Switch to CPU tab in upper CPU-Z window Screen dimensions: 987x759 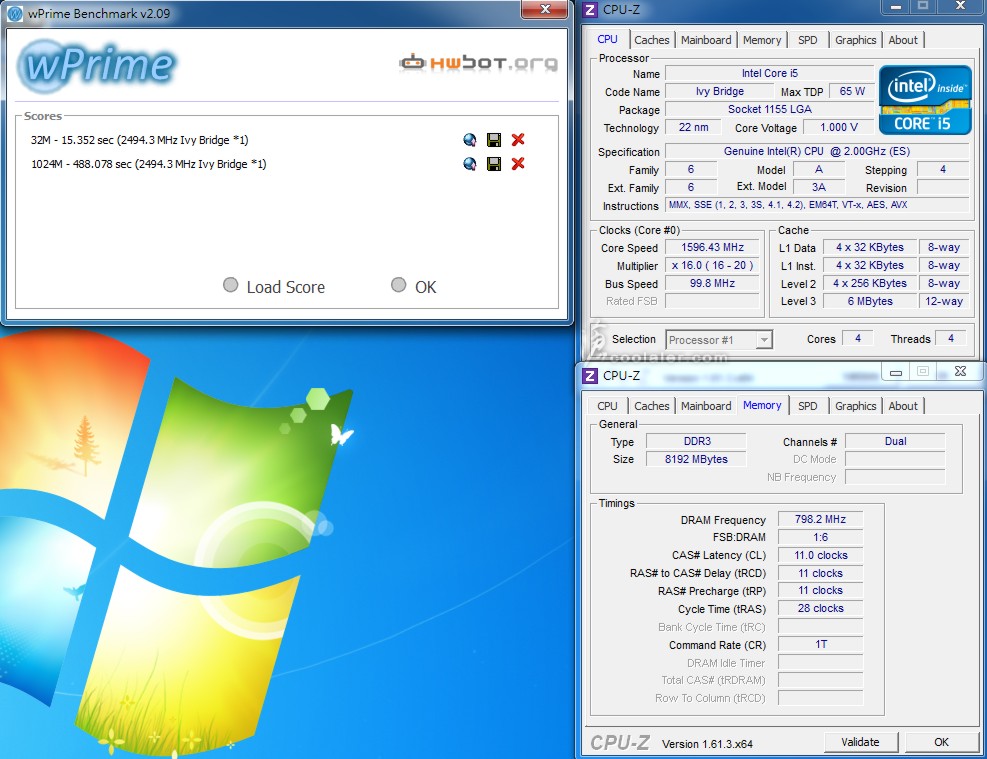(x=607, y=39)
